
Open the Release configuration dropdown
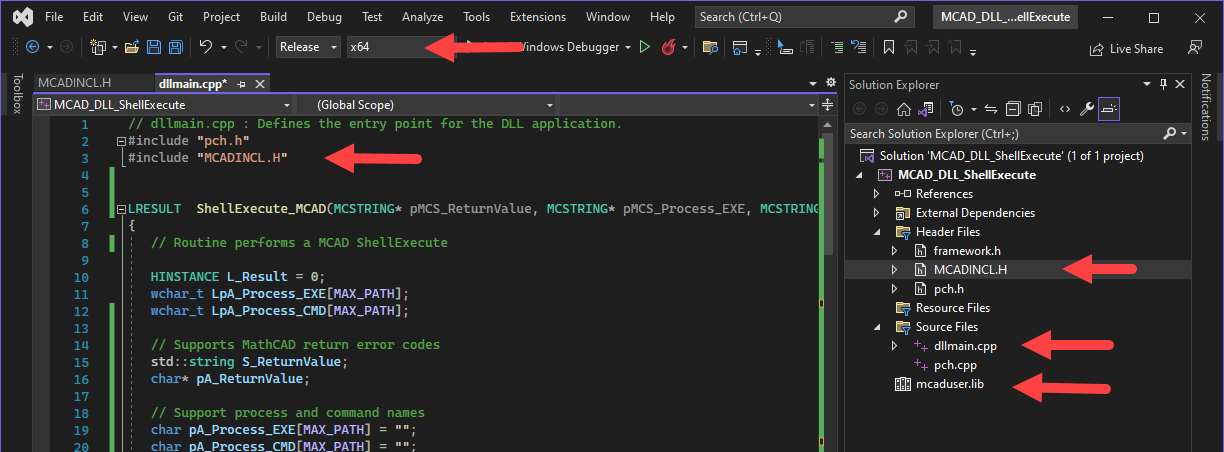click(x=308, y=47)
